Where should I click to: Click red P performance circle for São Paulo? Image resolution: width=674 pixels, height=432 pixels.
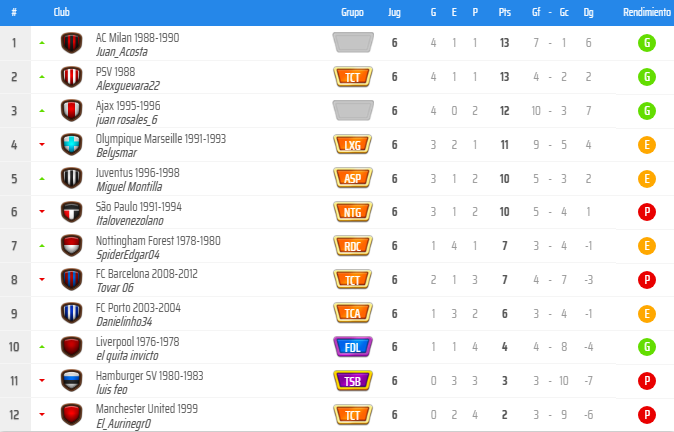(647, 212)
